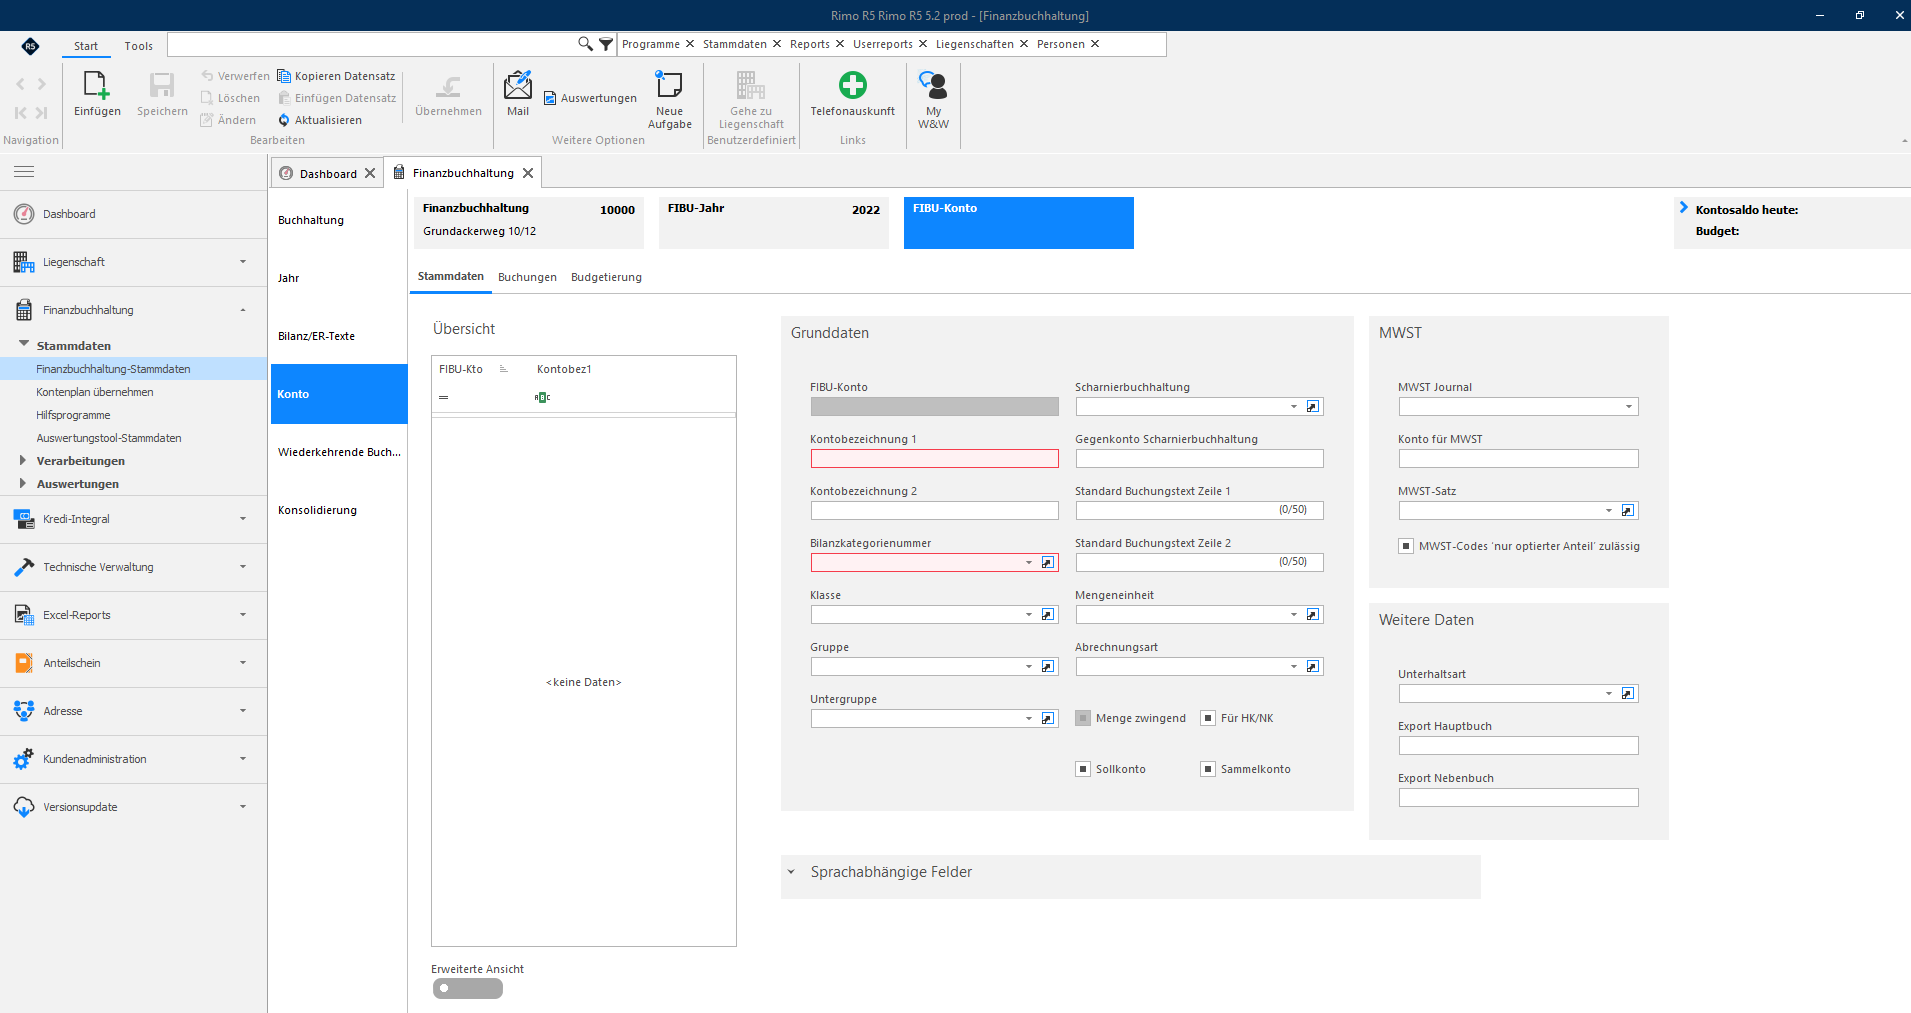Open Kontenplan übernehmen link

click(x=95, y=392)
